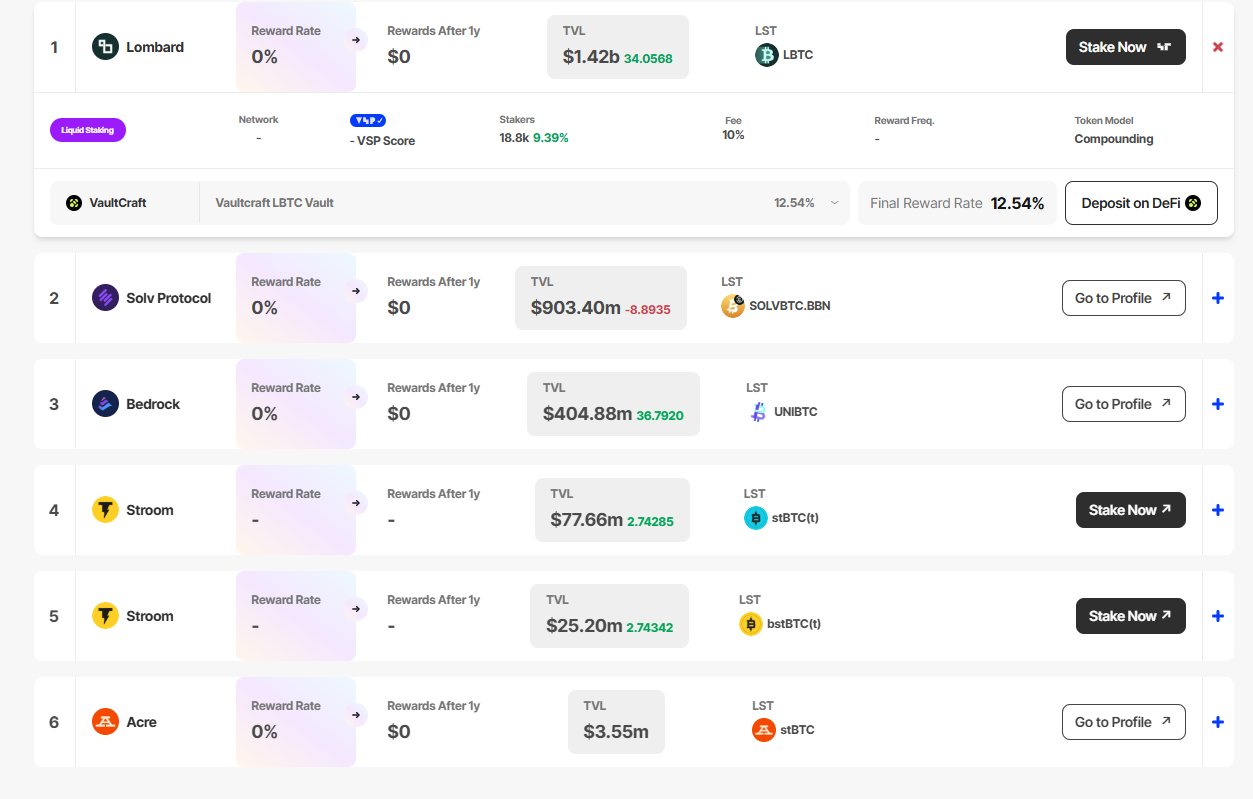
Task: Click the LBTC token icon
Action: pos(766,55)
